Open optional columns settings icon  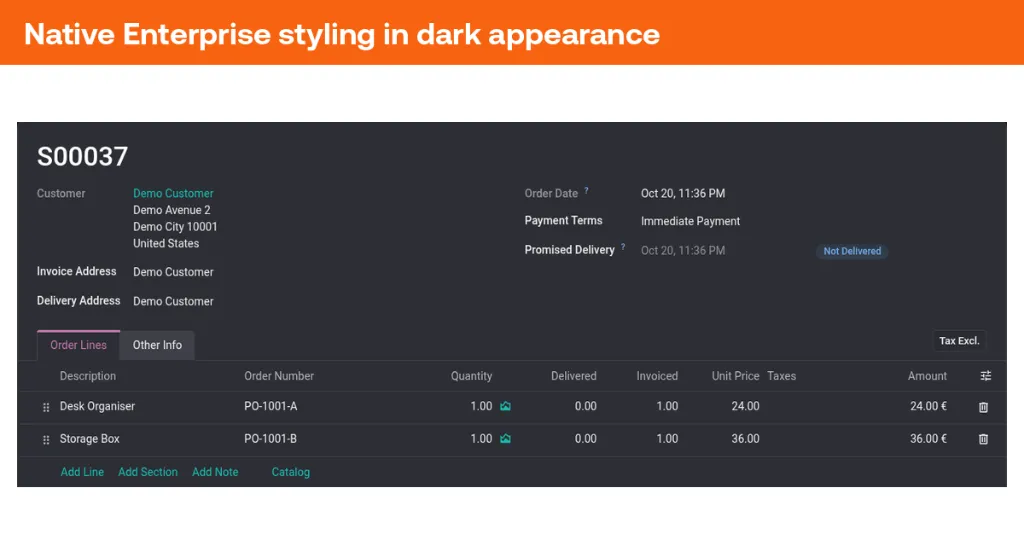click(x=985, y=376)
